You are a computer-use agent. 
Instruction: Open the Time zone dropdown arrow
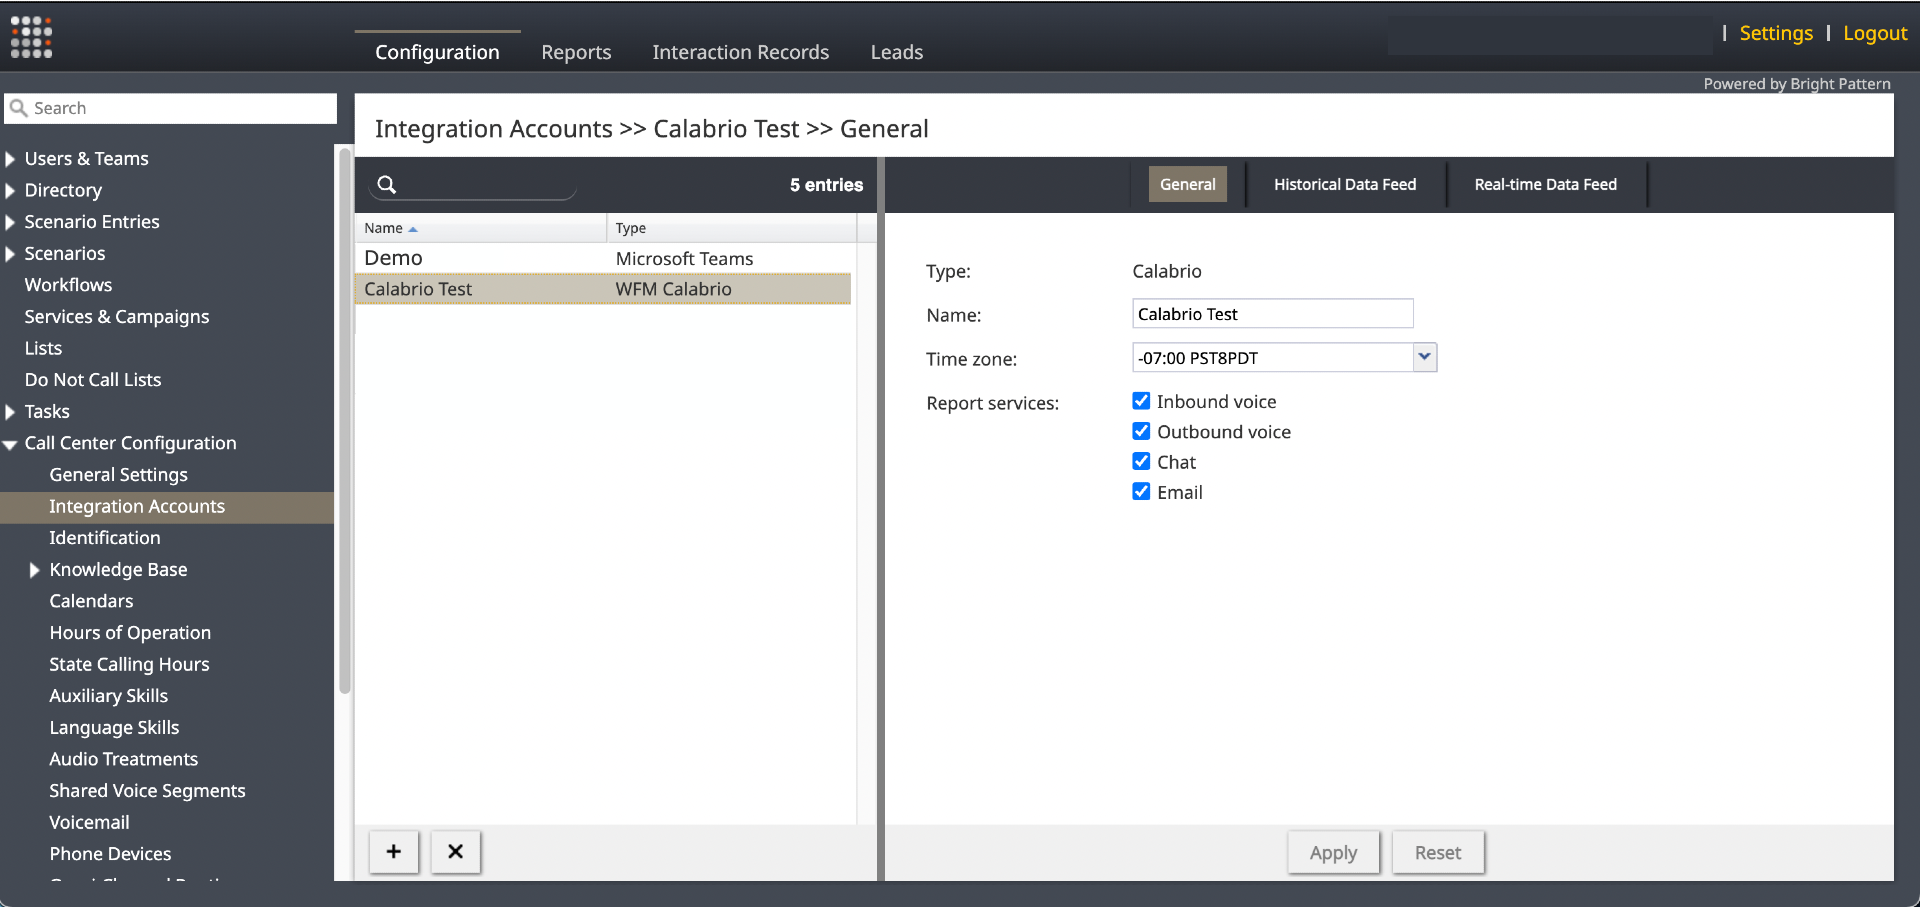pos(1425,357)
